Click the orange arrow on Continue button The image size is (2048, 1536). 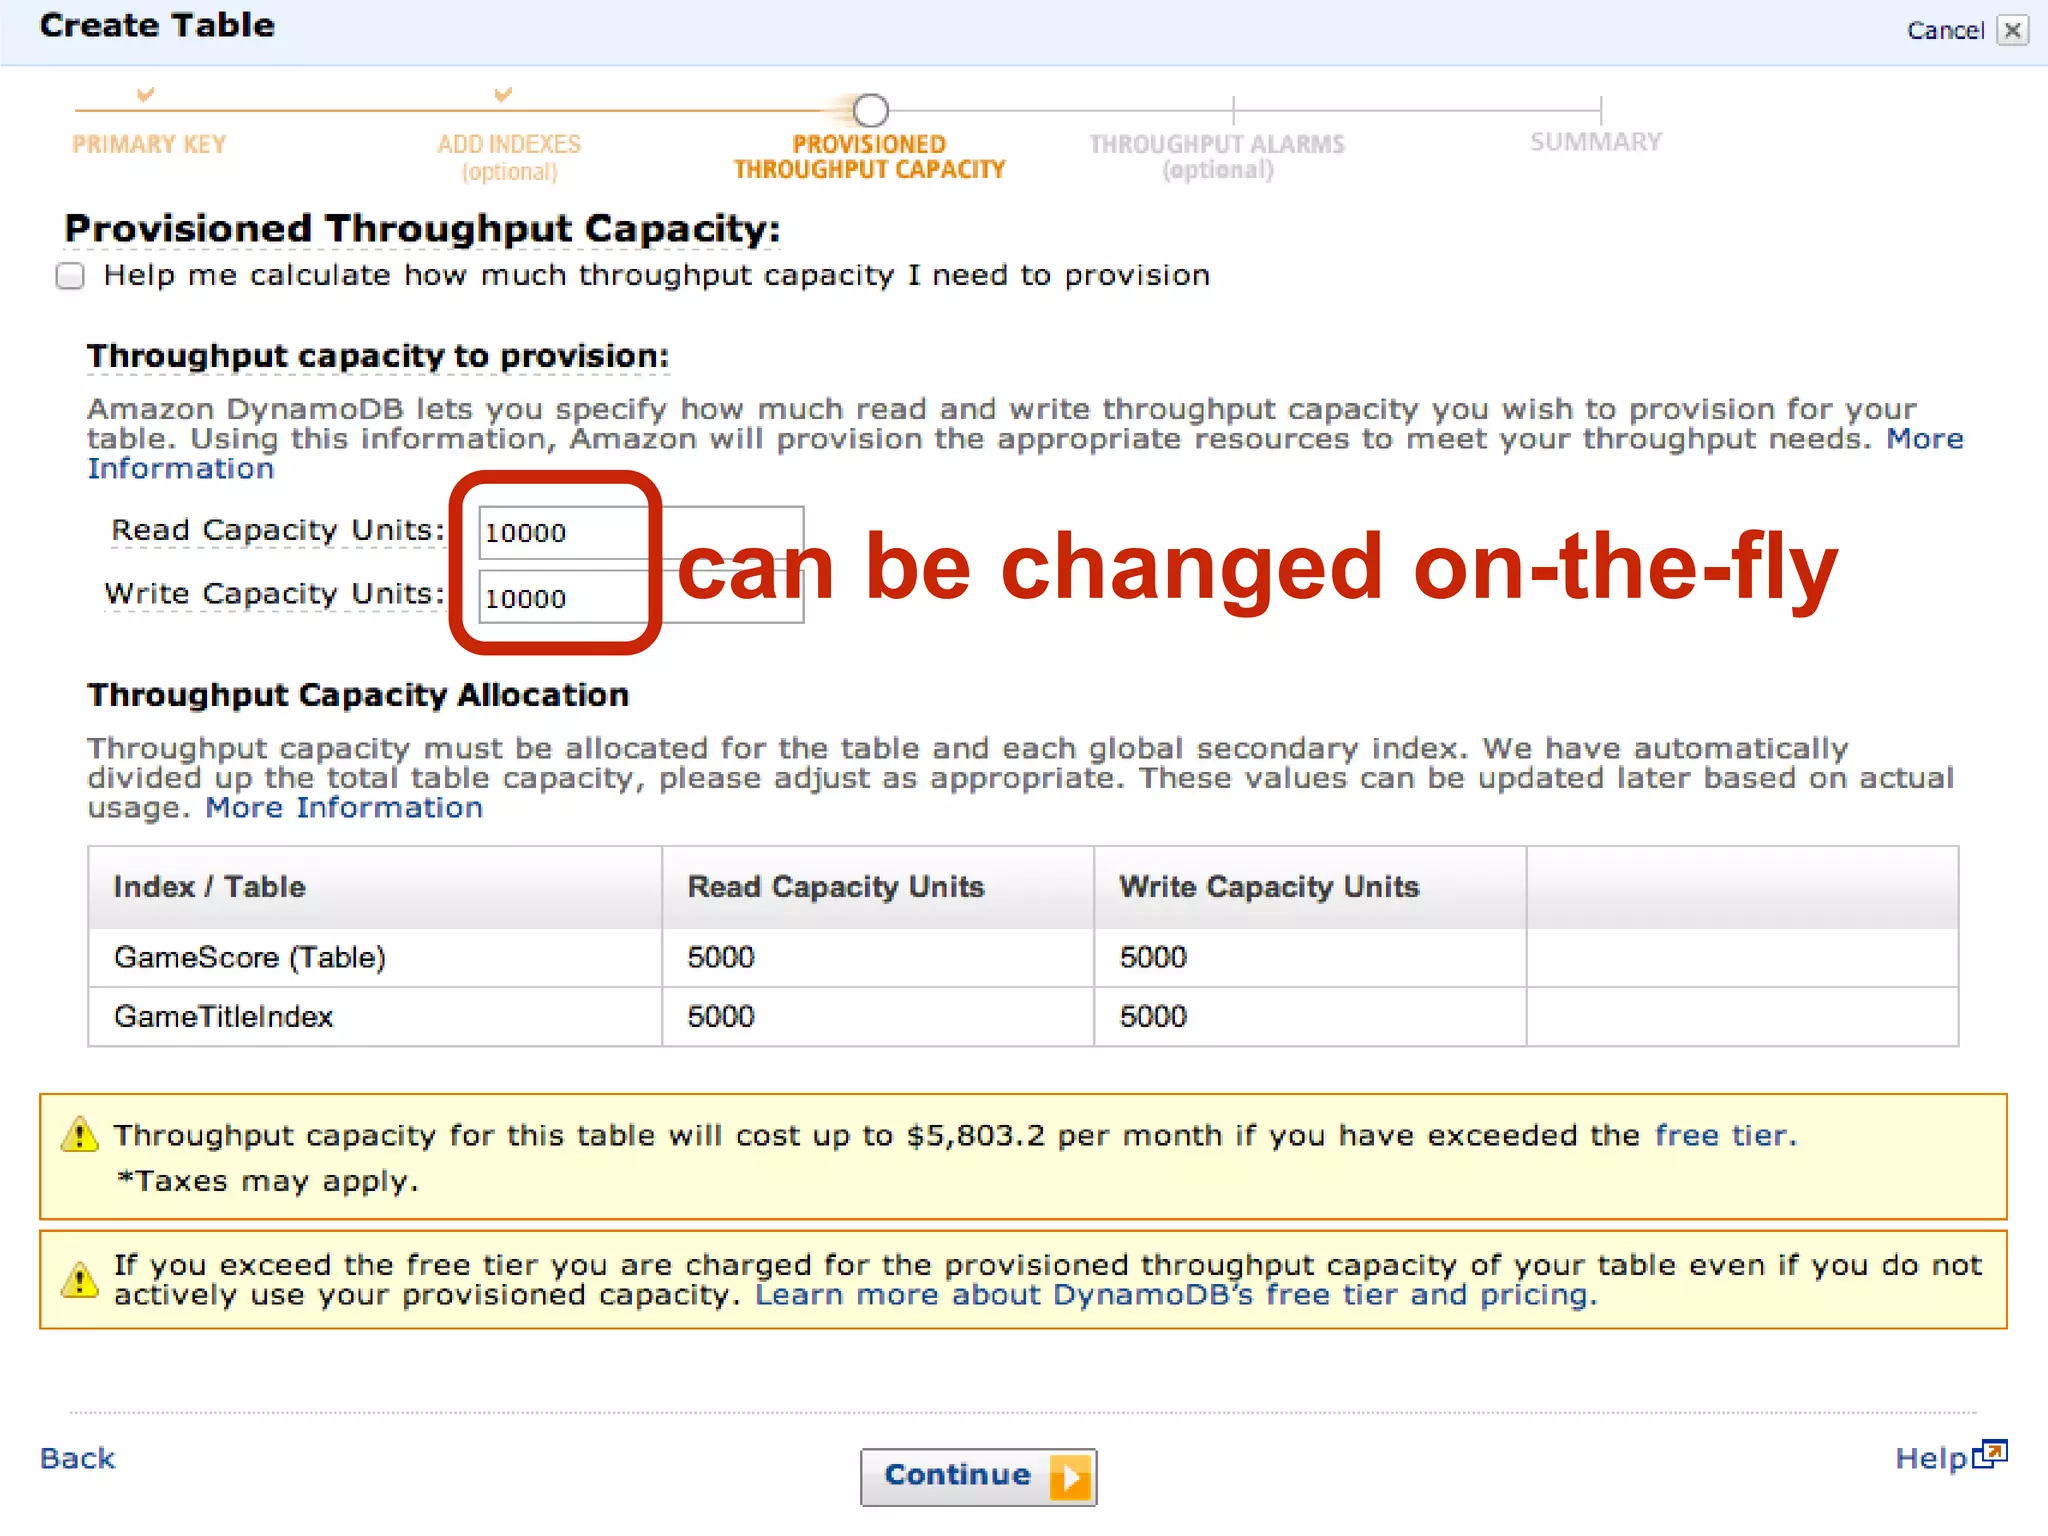[1070, 1477]
